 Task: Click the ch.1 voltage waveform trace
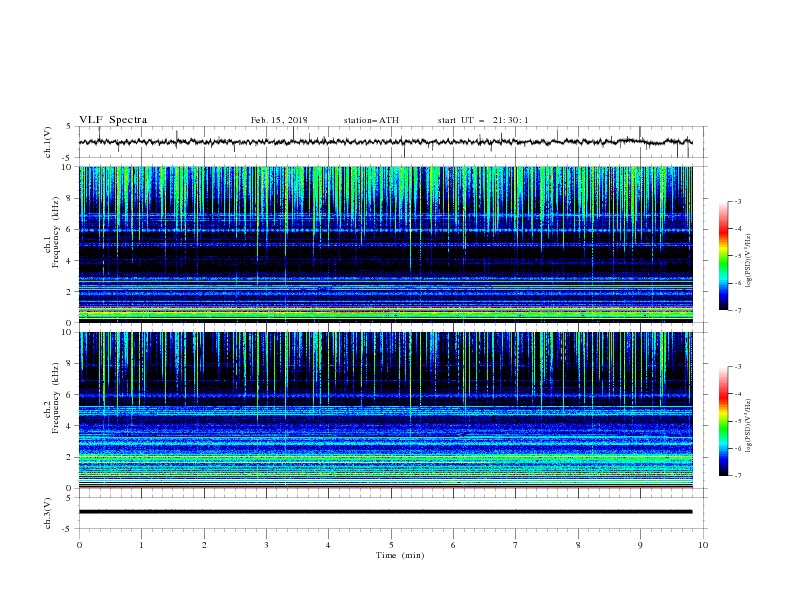386,142
